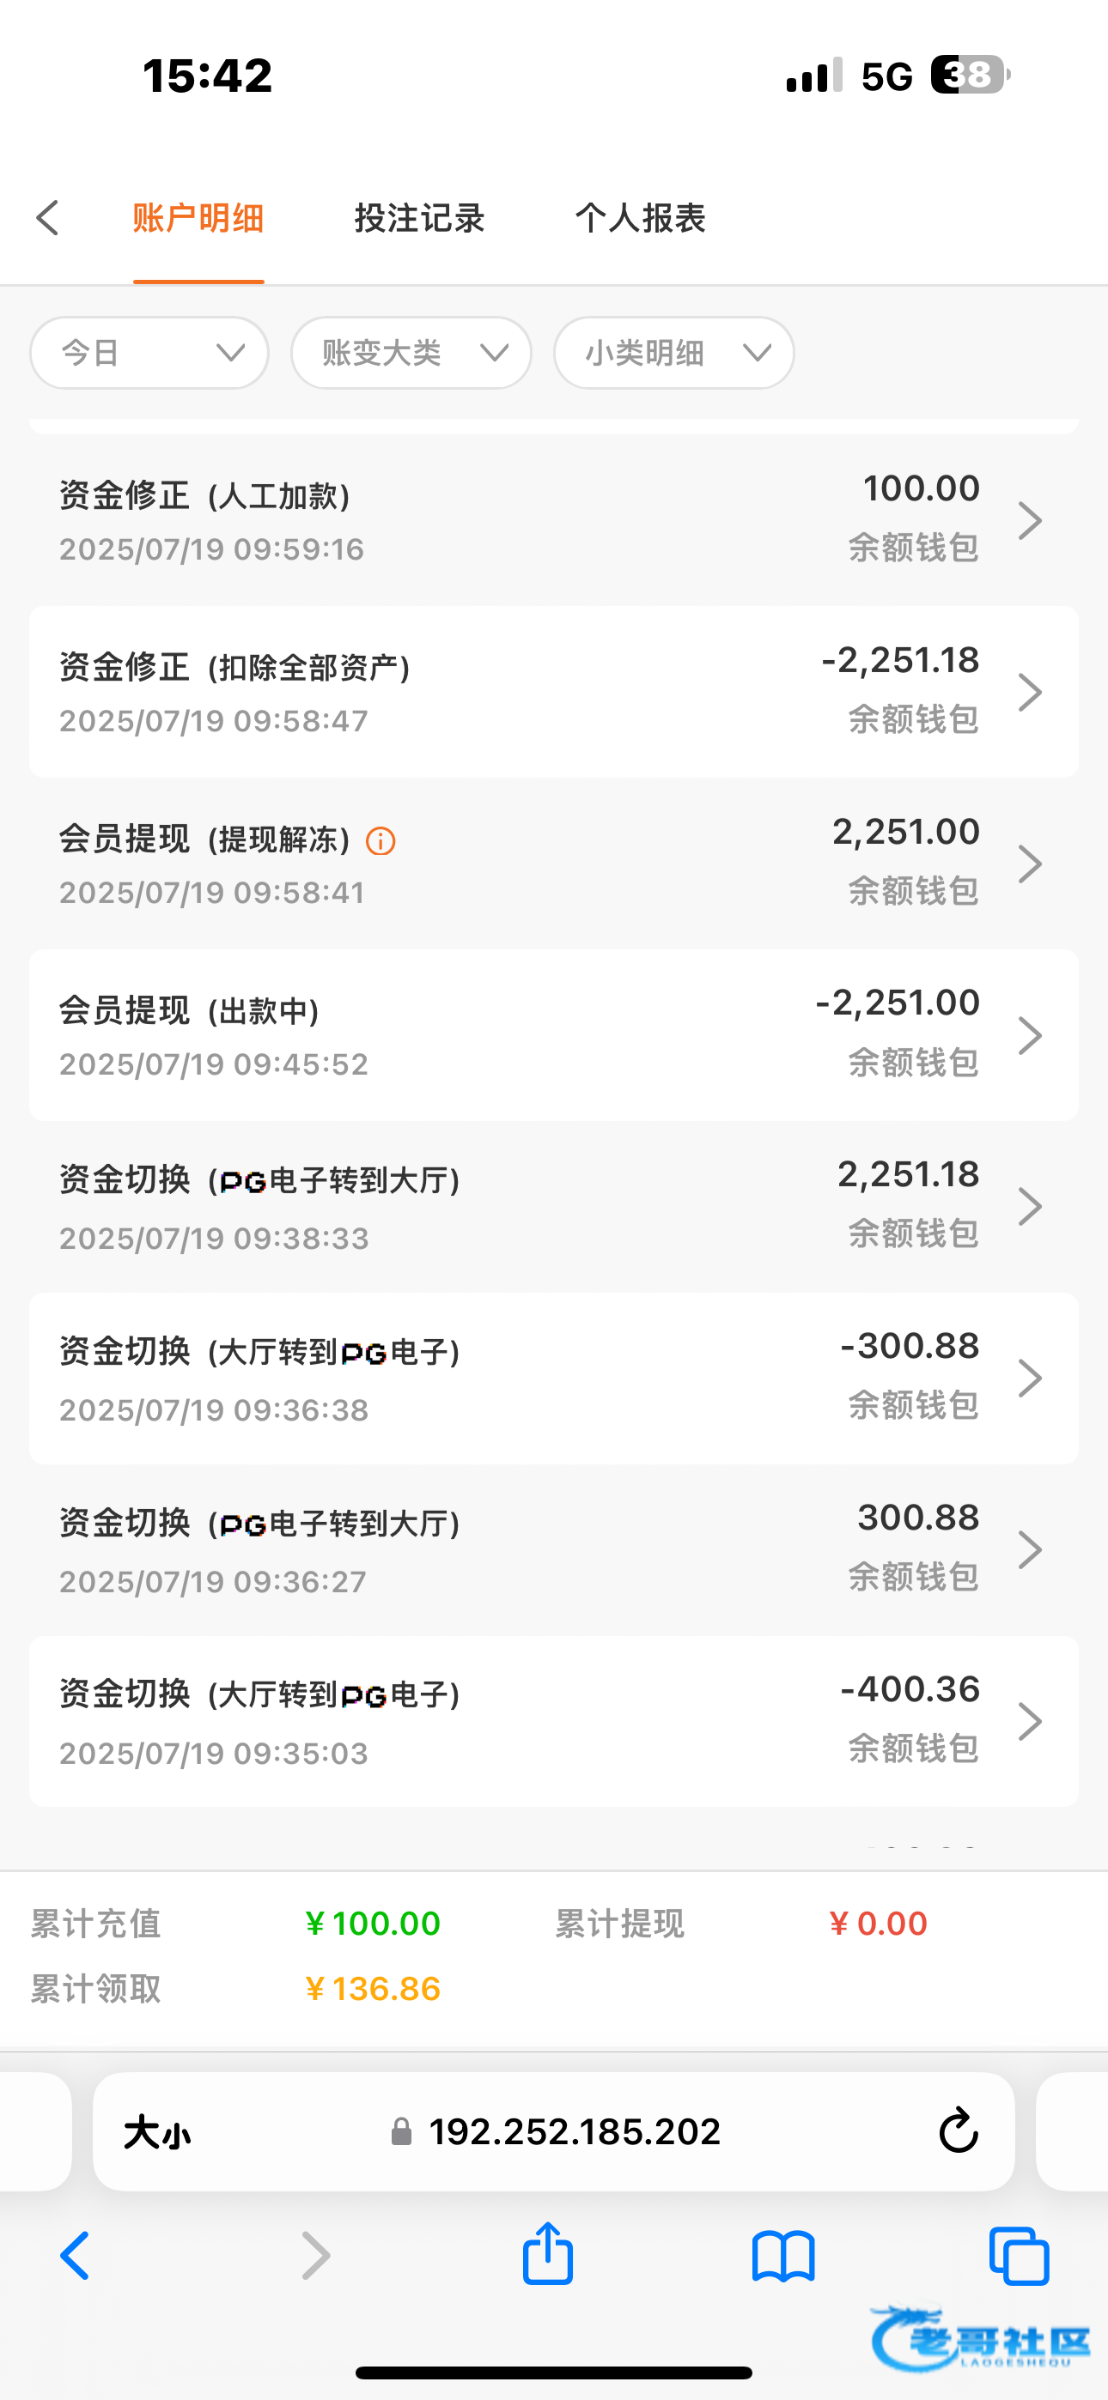Tap the 老哥社区 watermark logo
The image size is (1108, 2400).
click(x=980, y=2340)
